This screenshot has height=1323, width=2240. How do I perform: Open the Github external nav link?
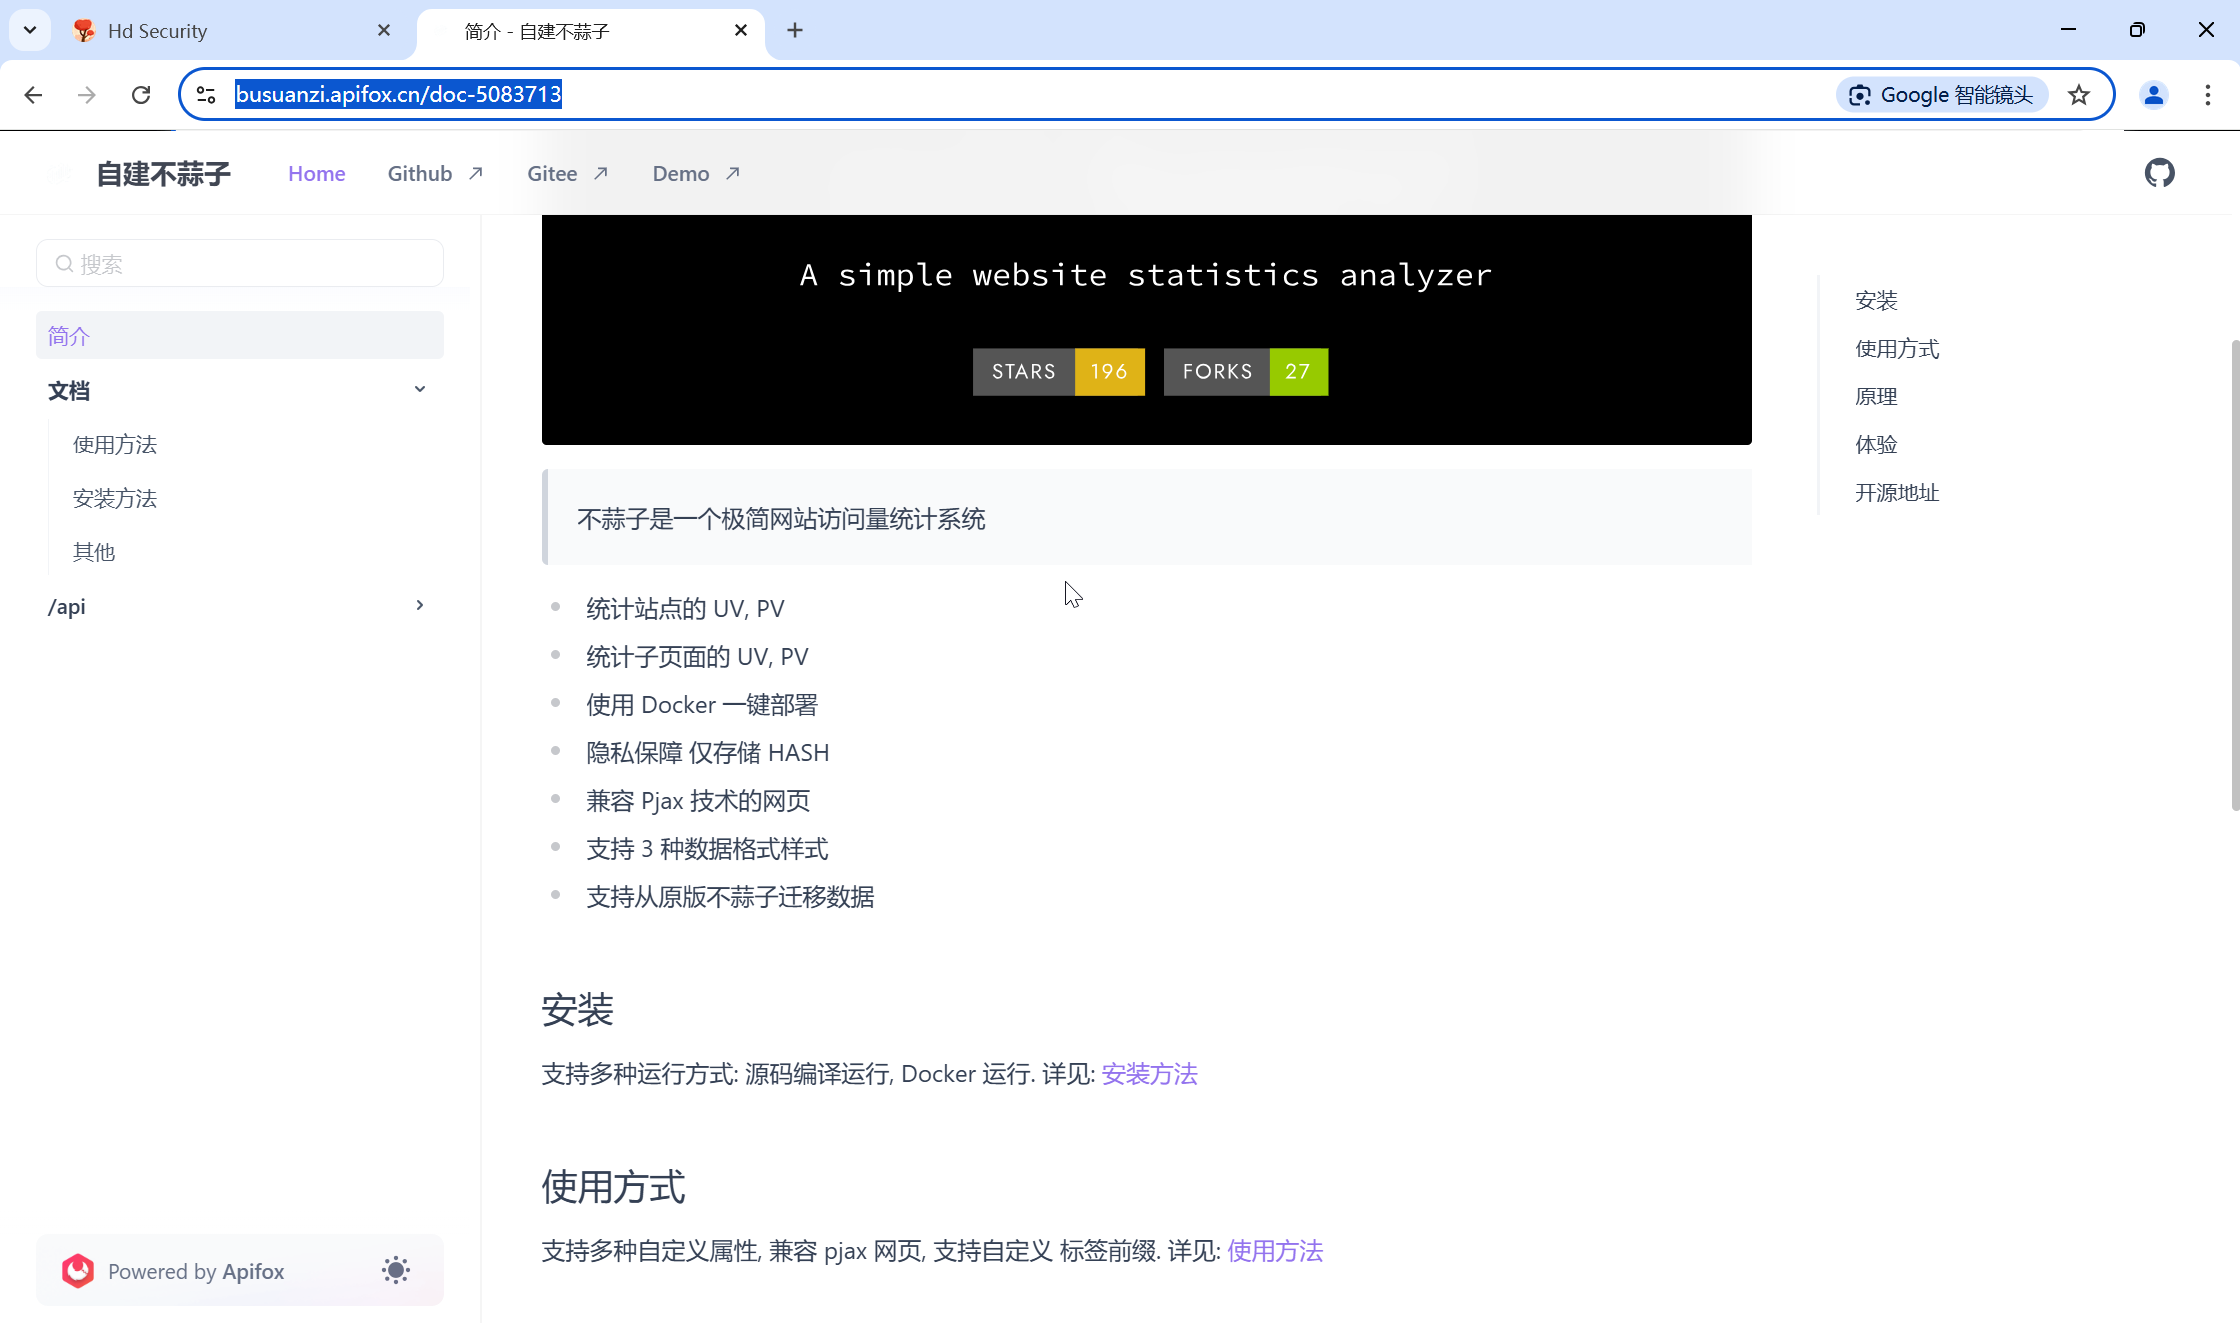(435, 174)
